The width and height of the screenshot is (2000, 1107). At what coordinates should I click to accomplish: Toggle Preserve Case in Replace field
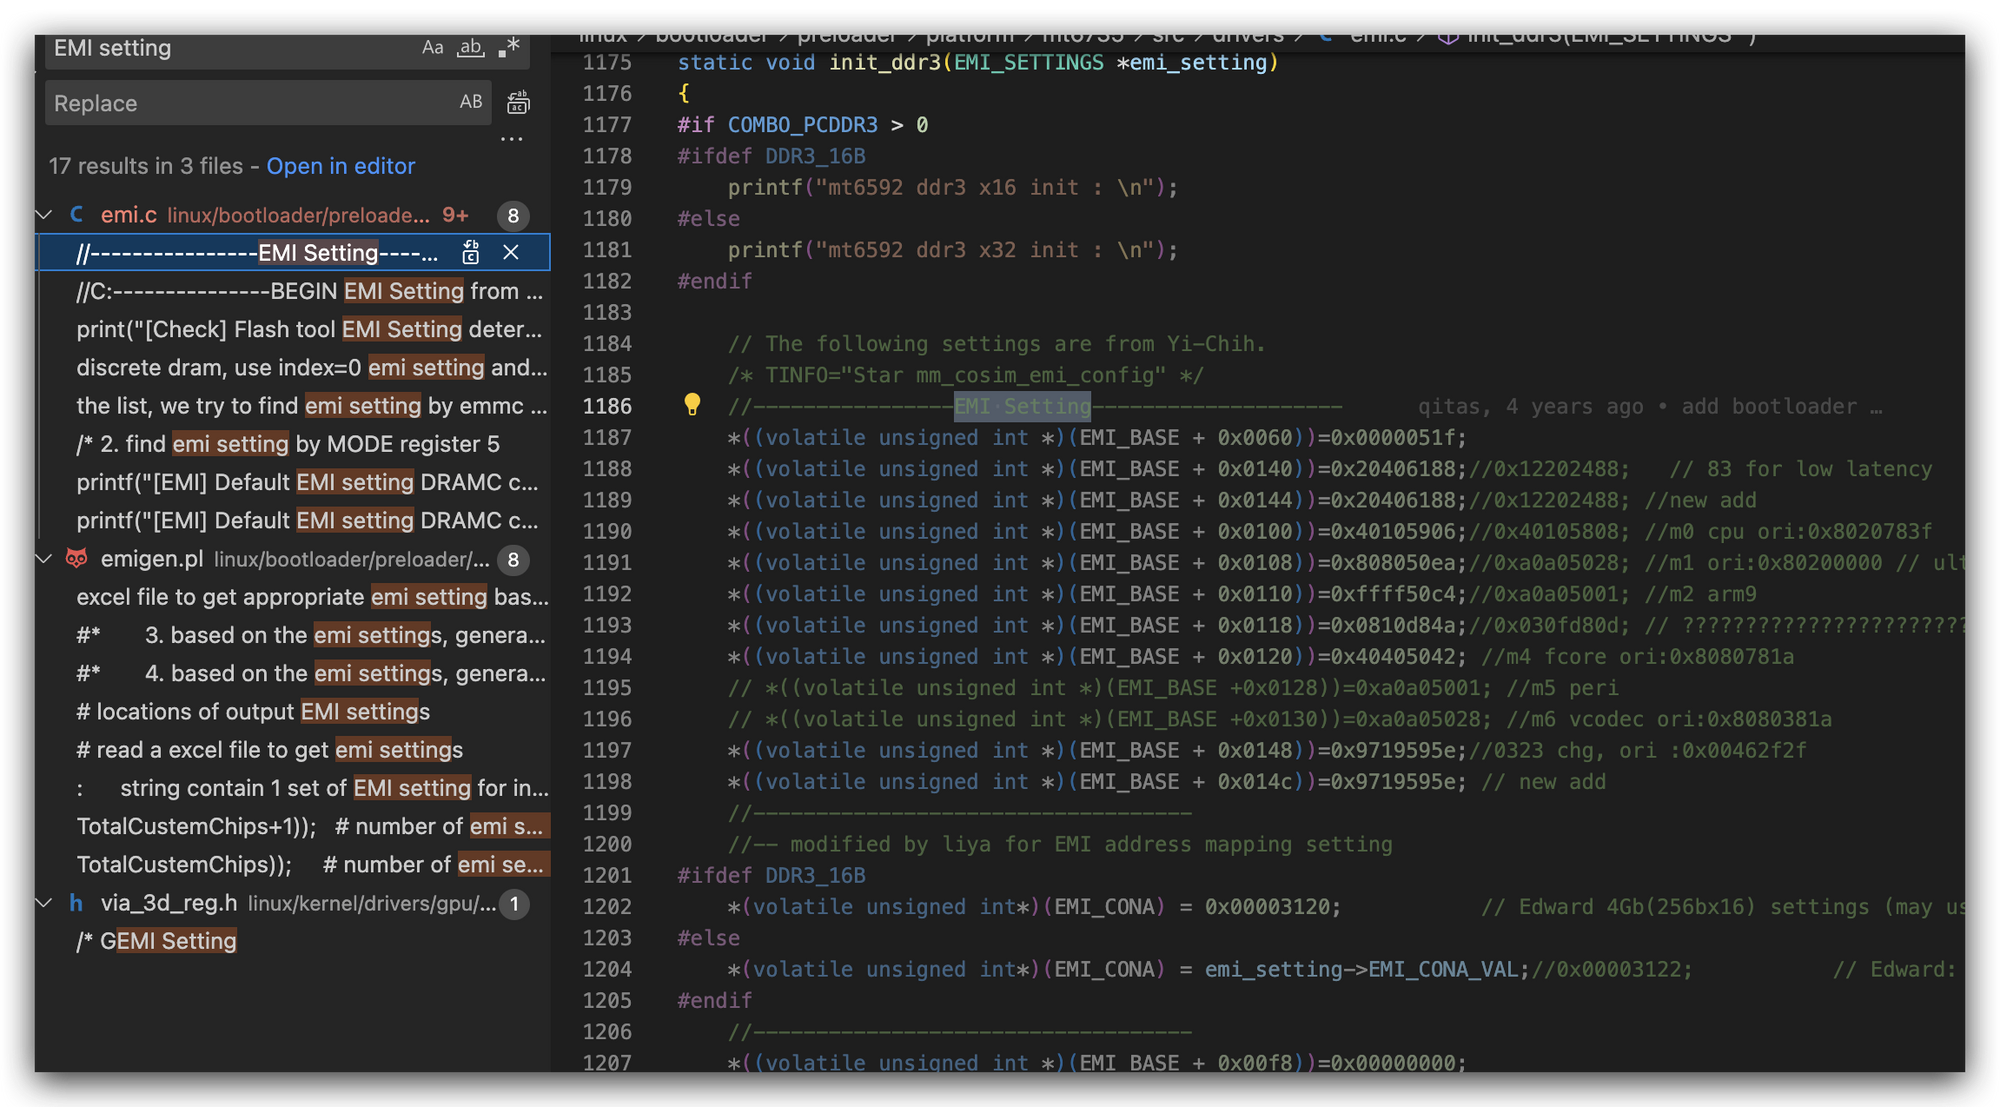pos(471,102)
